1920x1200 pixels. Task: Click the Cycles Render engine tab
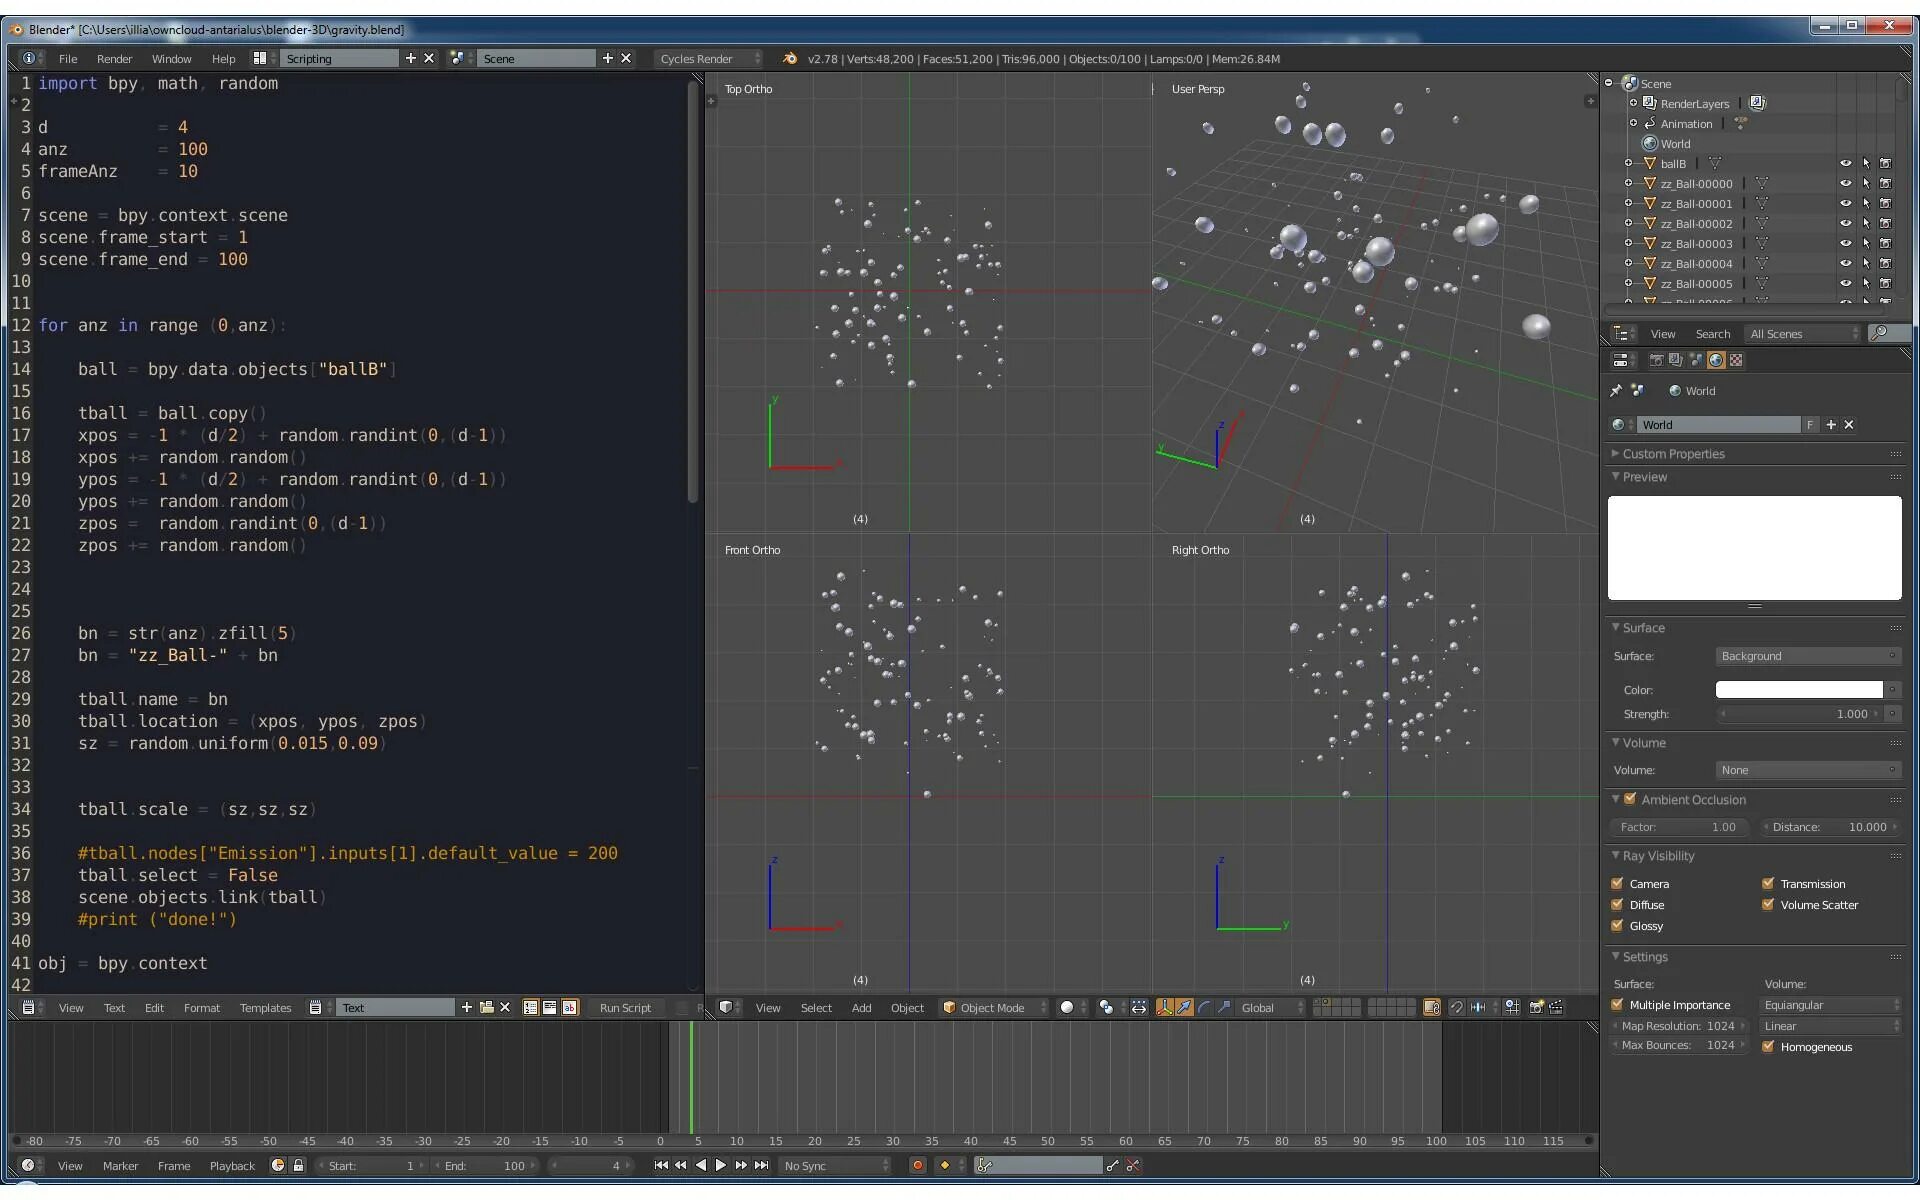click(x=705, y=58)
